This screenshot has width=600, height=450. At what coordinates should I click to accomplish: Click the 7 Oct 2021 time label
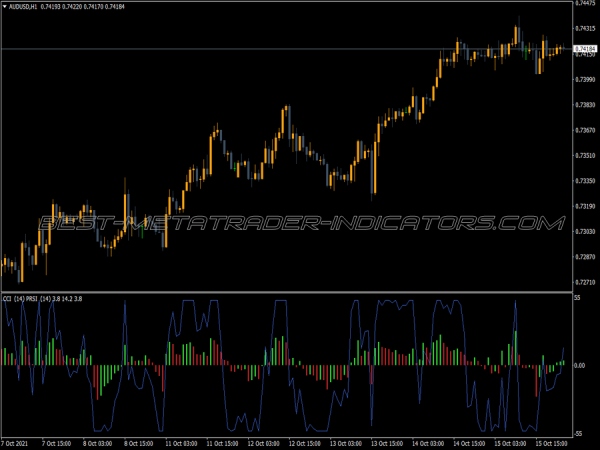[15, 443]
